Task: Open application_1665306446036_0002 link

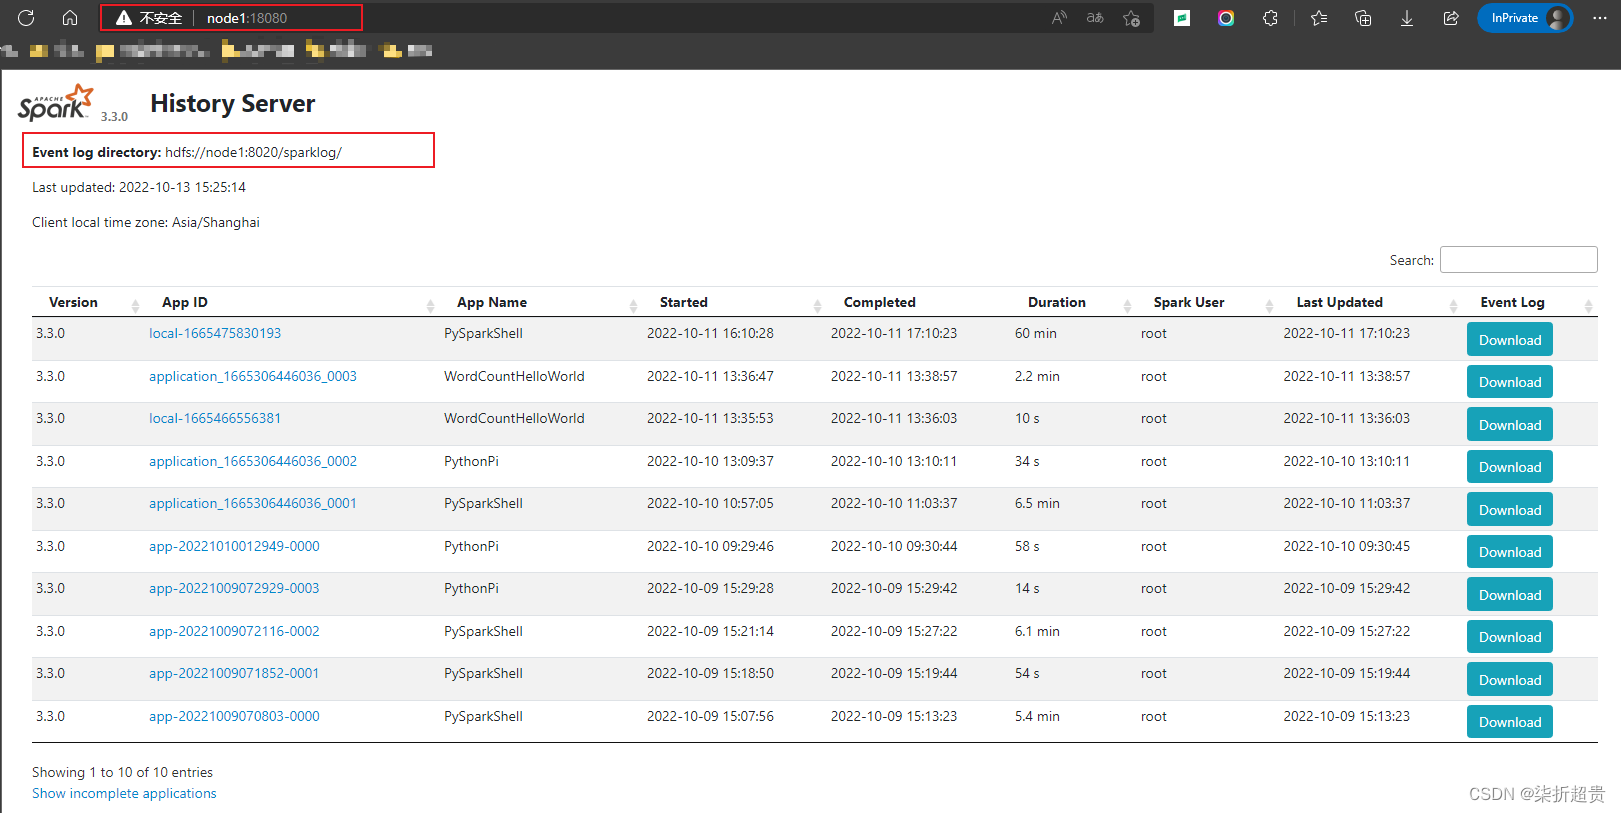Action: (253, 461)
